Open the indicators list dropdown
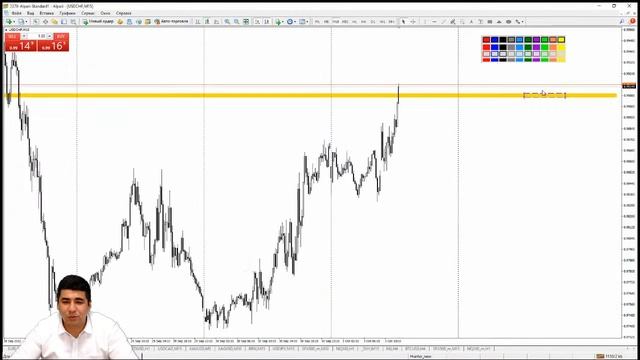This screenshot has width=640, height=360. pos(279,22)
